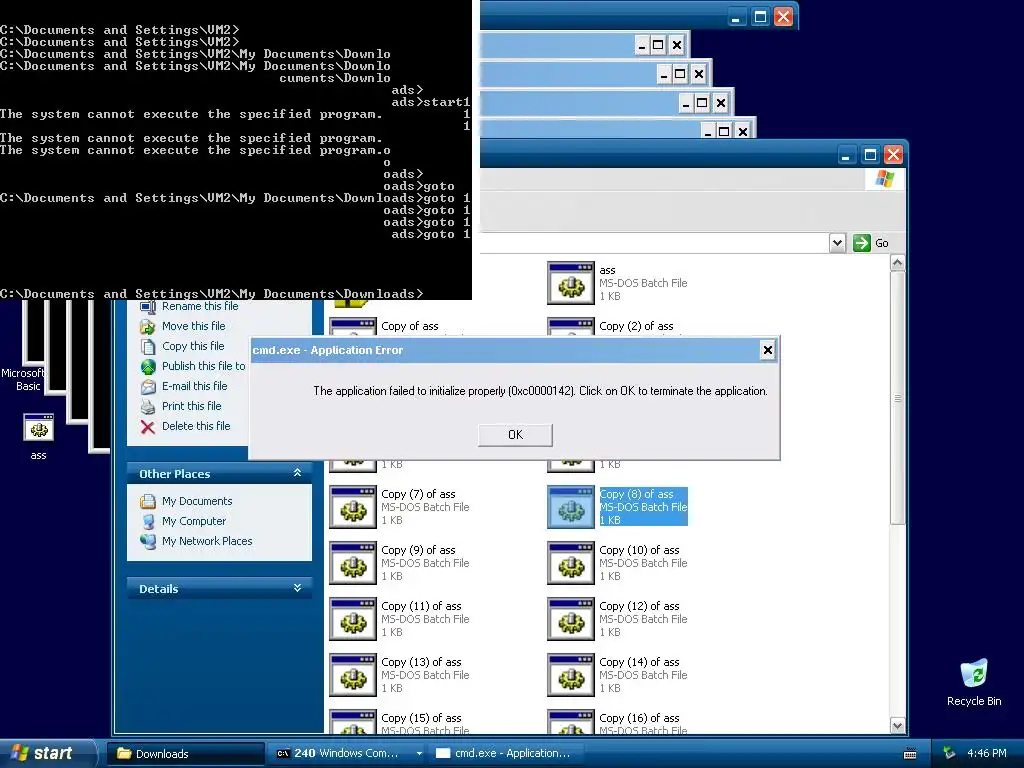
Task: Close the cmd.exe Application Error dialog
Action: coord(767,351)
